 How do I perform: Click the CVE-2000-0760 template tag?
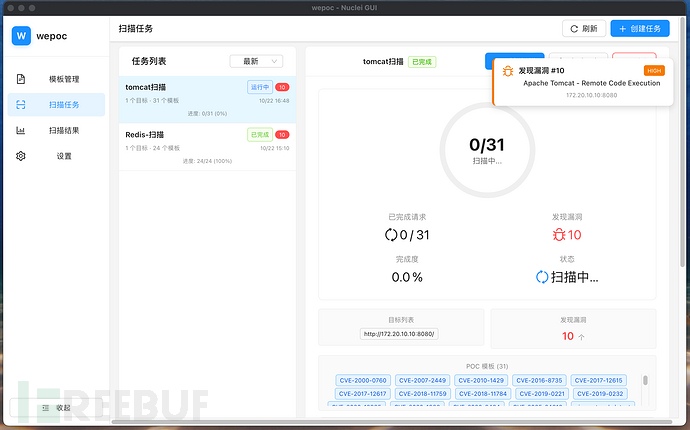click(x=363, y=380)
